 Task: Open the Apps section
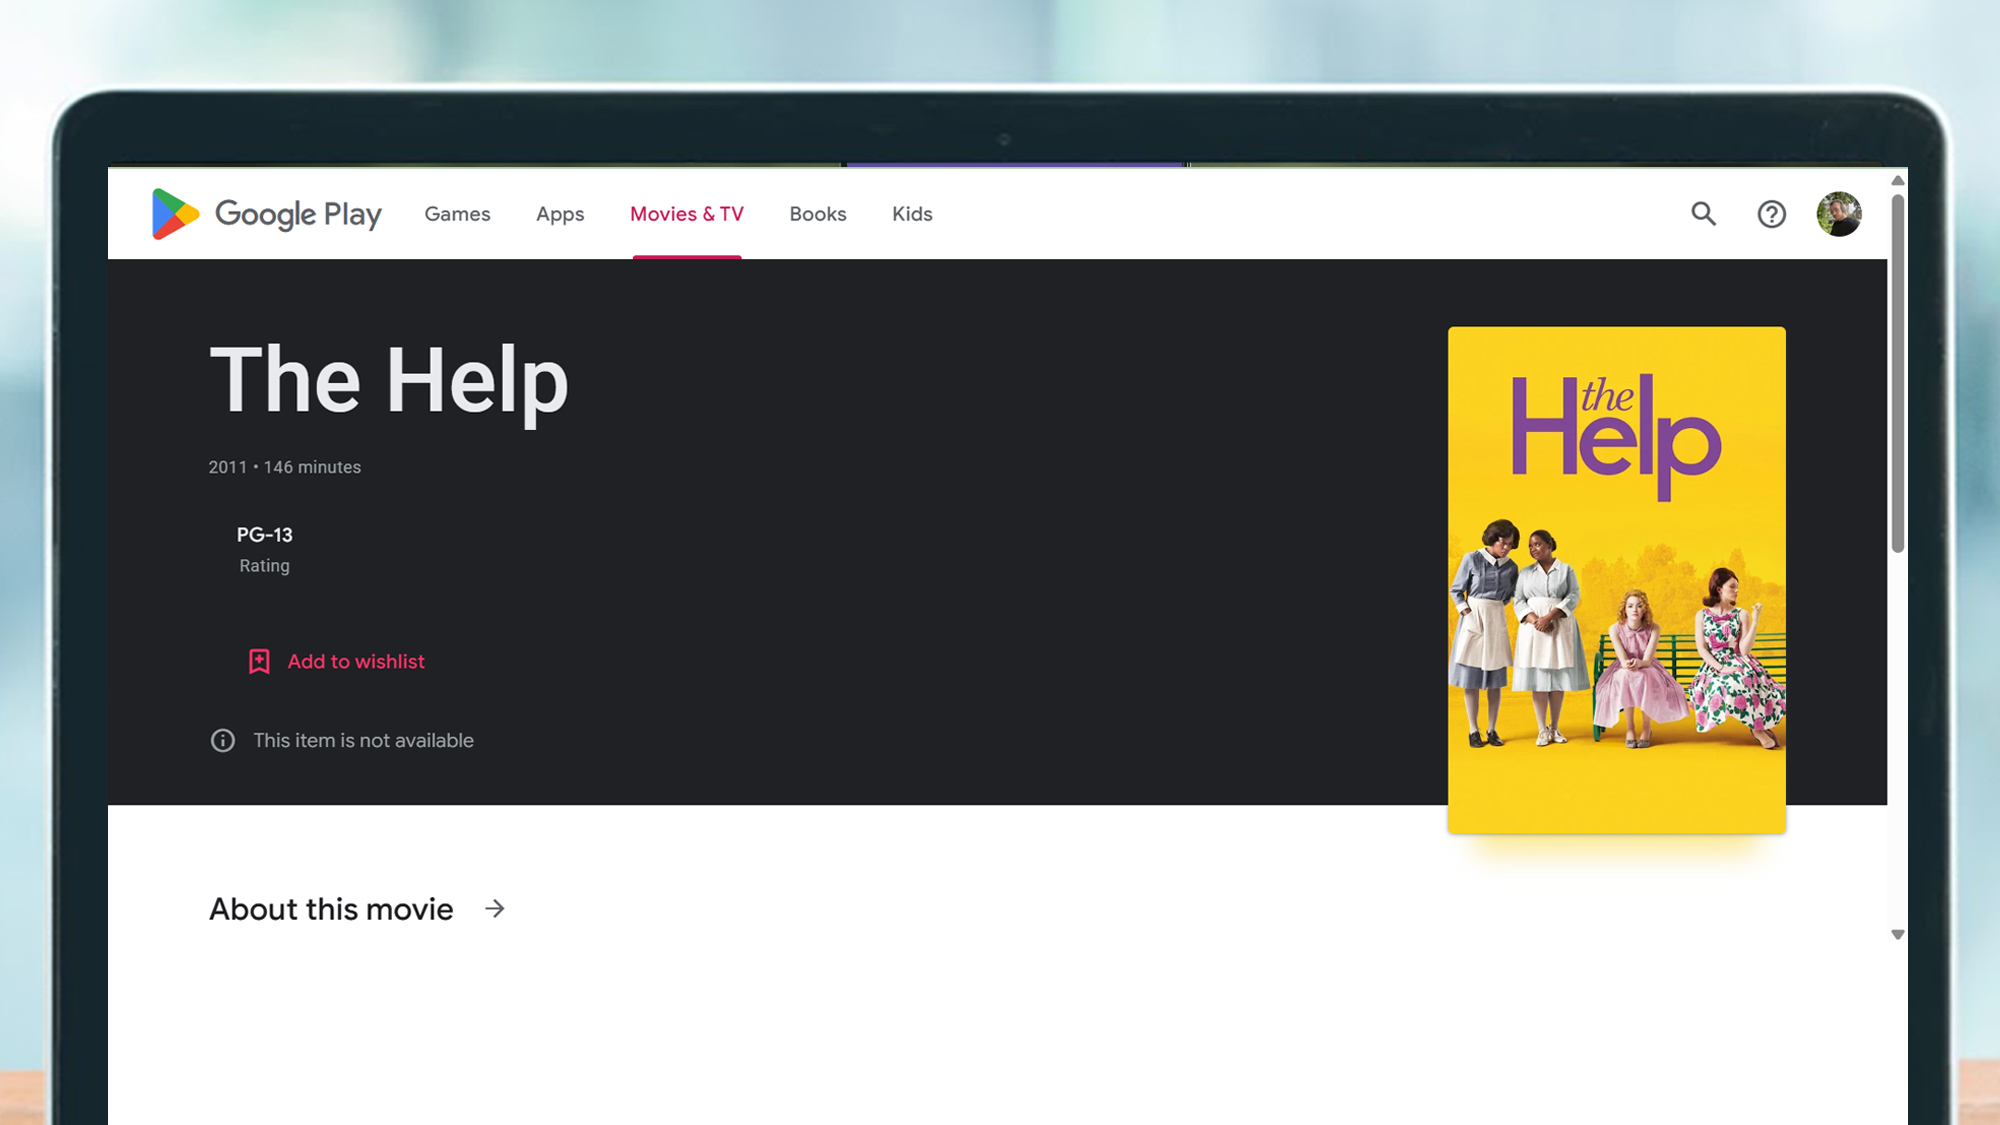pyautogui.click(x=559, y=214)
